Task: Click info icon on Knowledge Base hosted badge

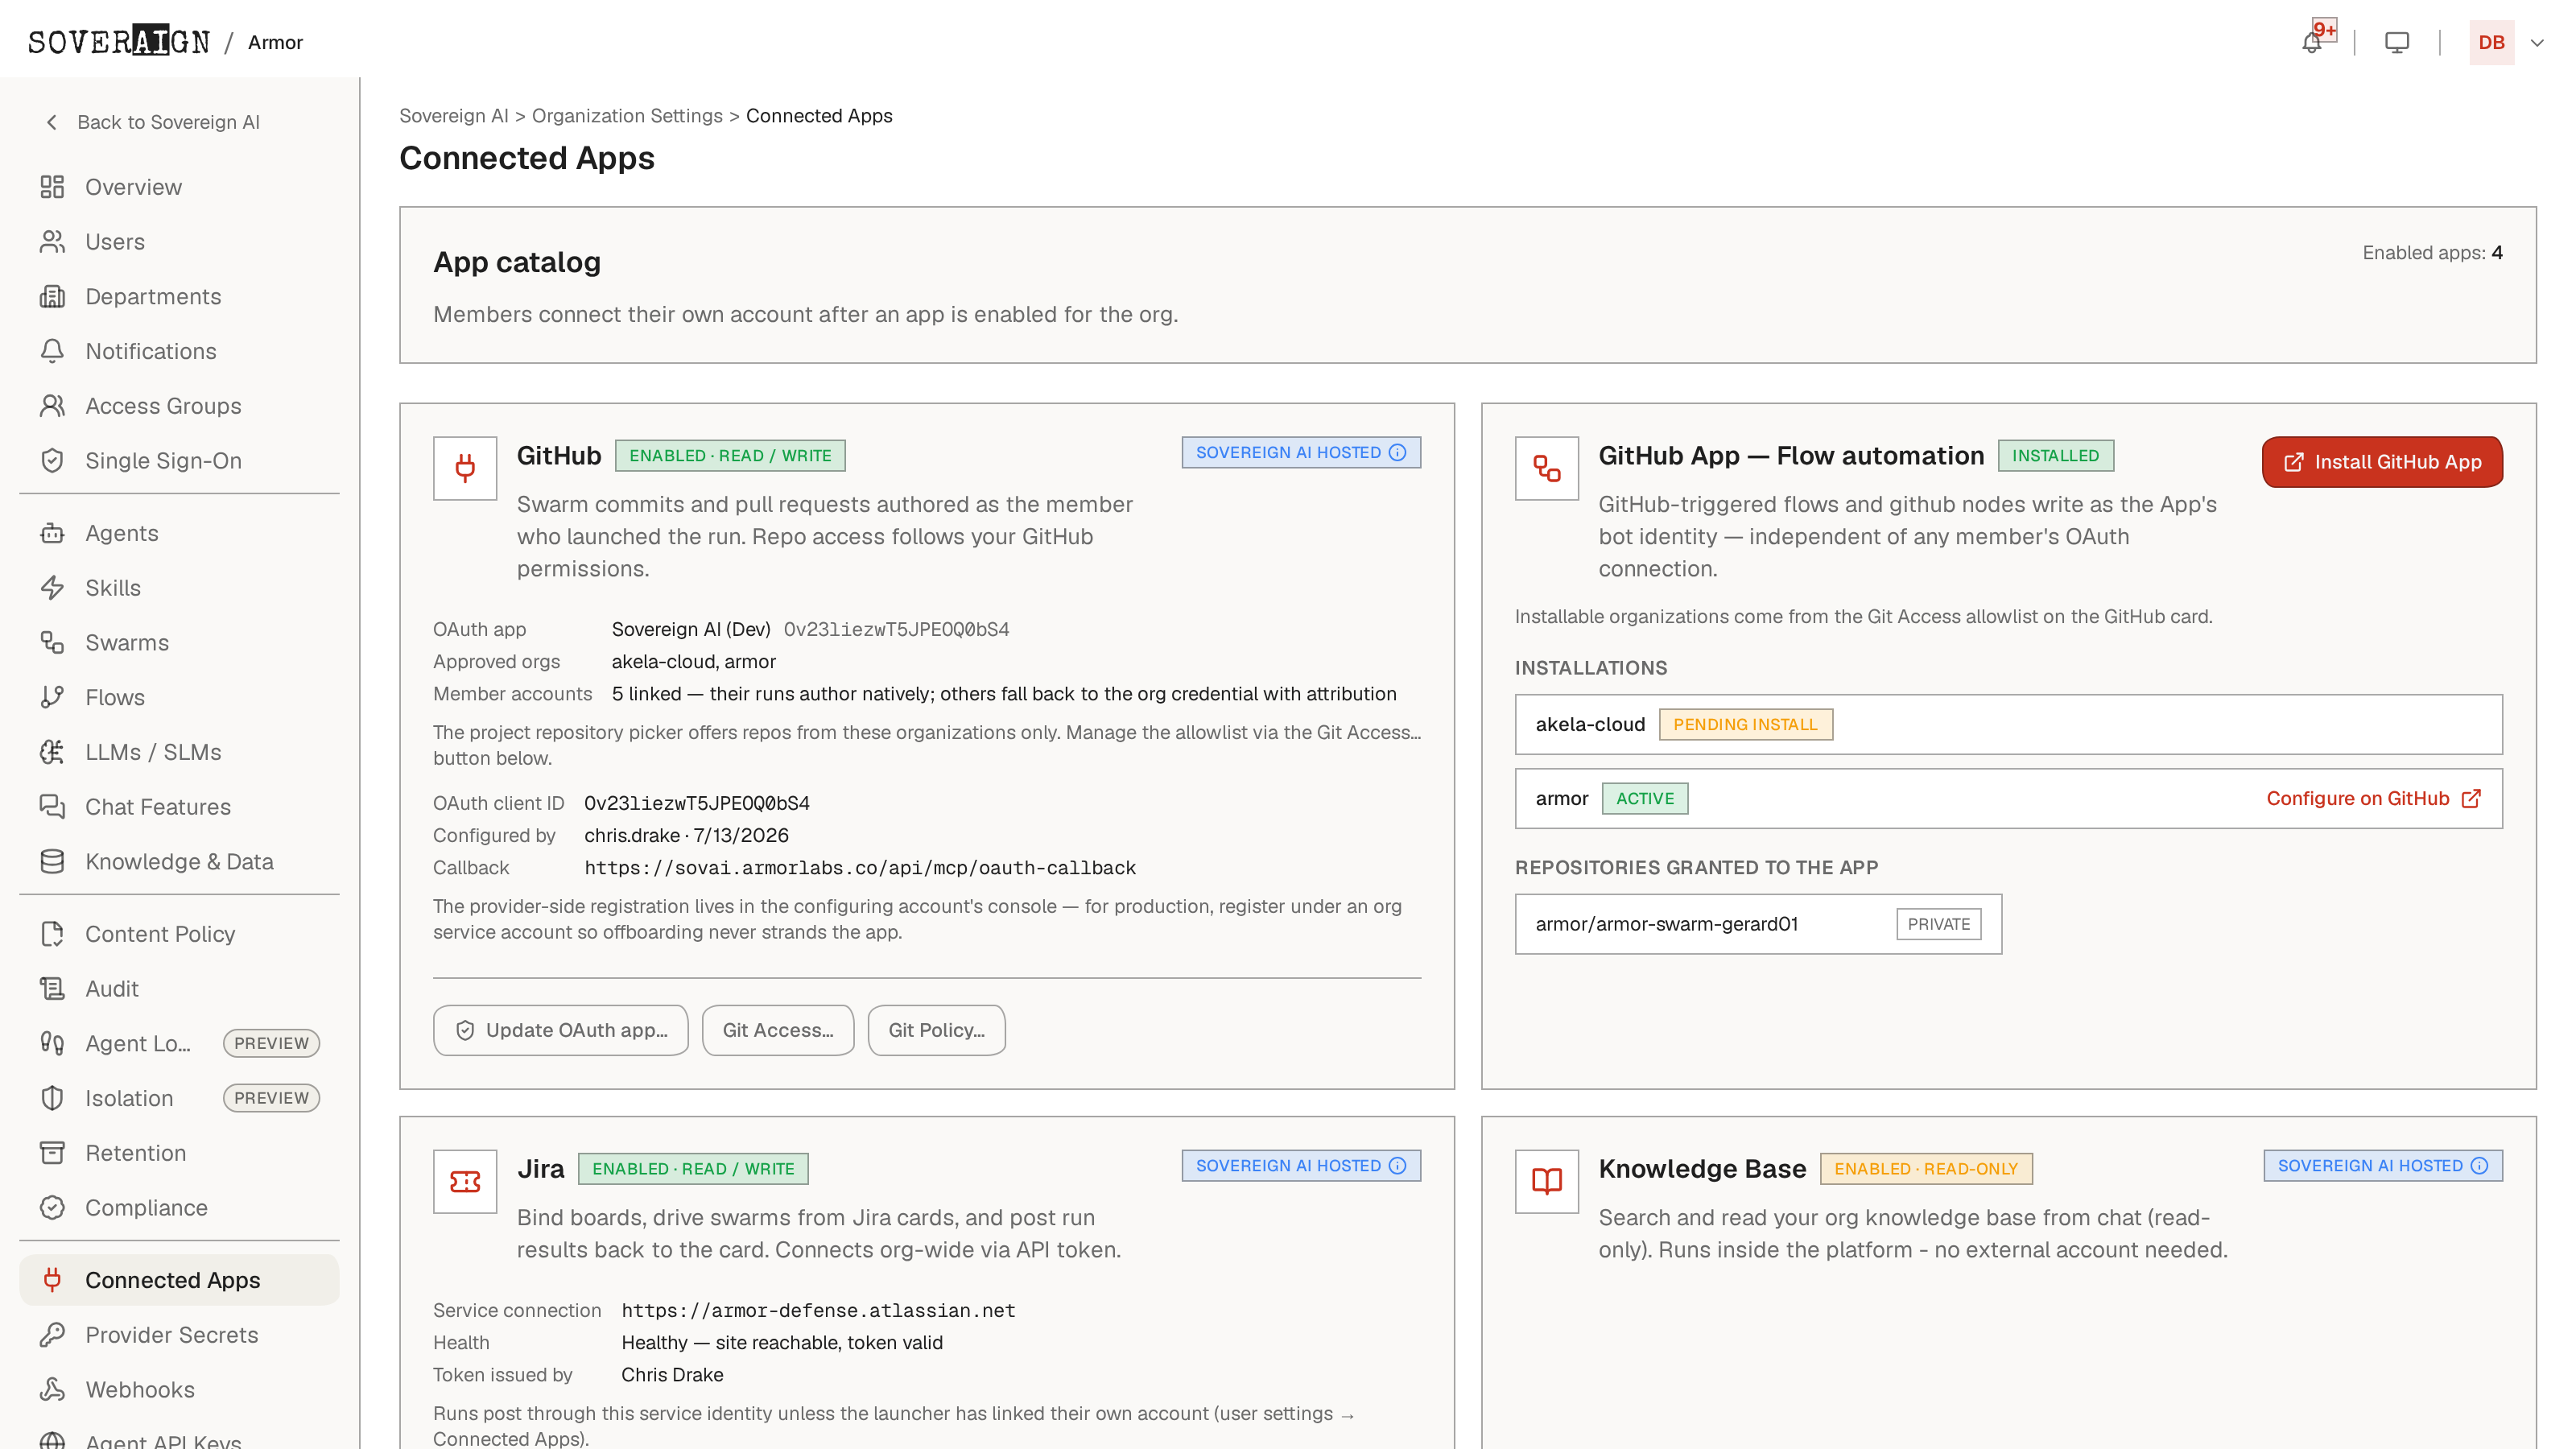Action: (x=2480, y=1166)
